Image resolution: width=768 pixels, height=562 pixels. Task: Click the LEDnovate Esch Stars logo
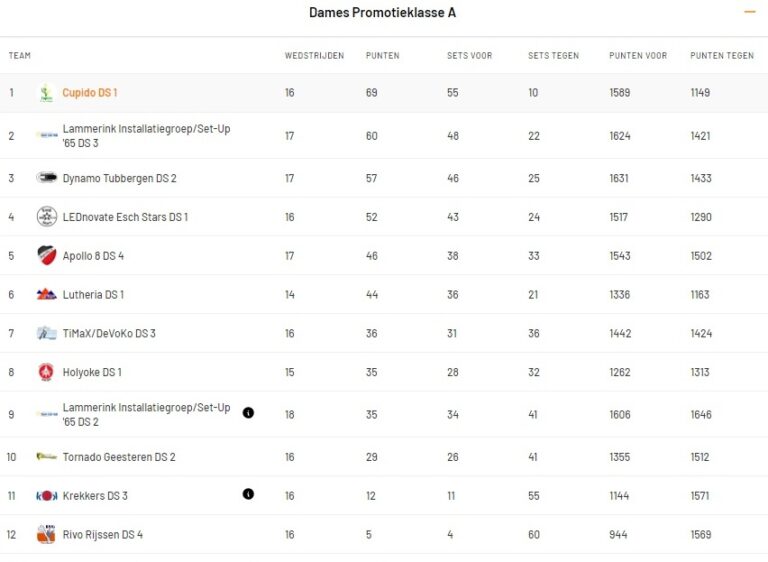(47, 217)
